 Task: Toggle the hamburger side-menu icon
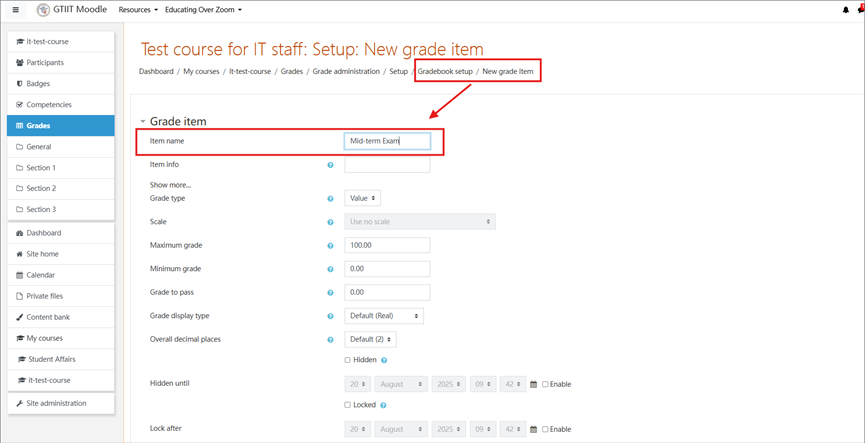(x=15, y=10)
